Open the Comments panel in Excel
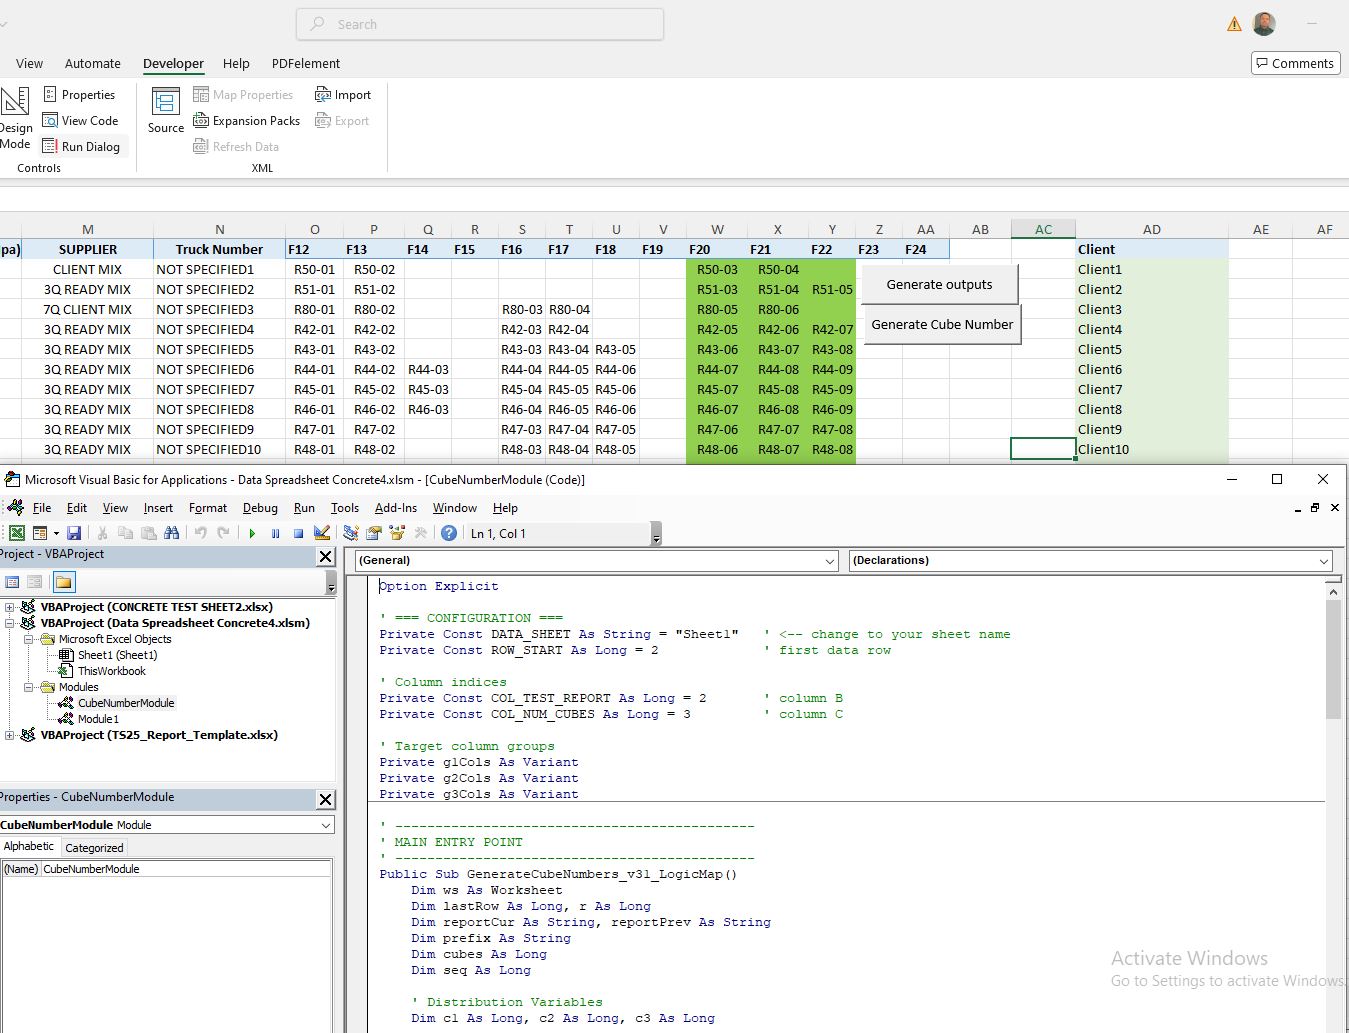1349x1033 pixels. pyautogui.click(x=1294, y=62)
